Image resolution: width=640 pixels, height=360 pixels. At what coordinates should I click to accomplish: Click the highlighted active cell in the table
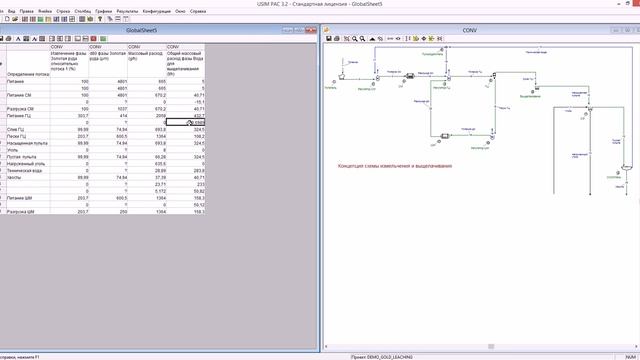(x=185, y=122)
